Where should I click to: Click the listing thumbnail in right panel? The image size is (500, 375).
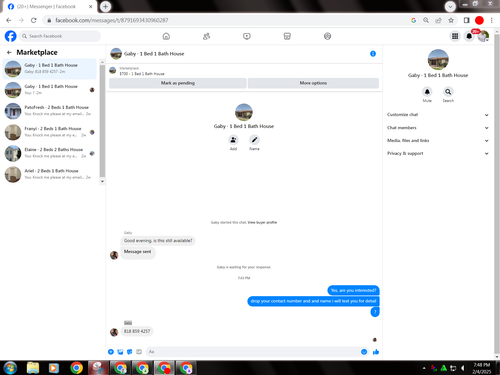[438, 60]
